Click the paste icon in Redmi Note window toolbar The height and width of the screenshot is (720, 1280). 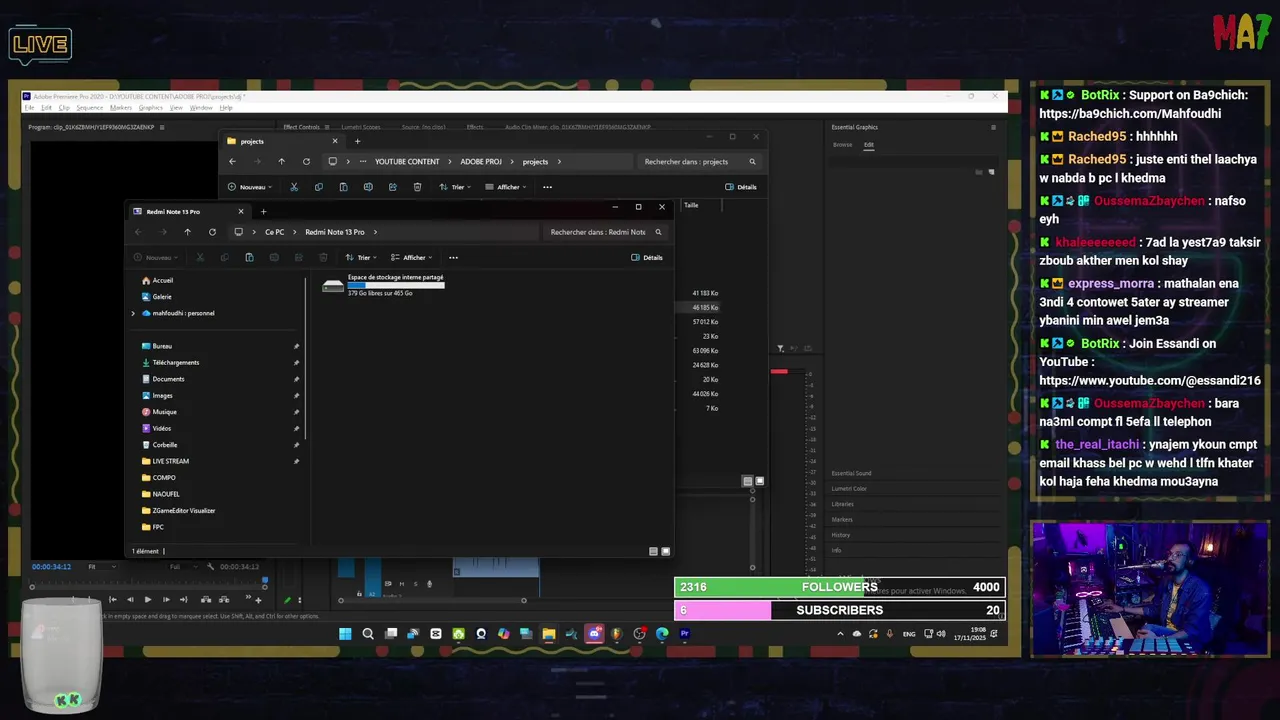coord(249,258)
